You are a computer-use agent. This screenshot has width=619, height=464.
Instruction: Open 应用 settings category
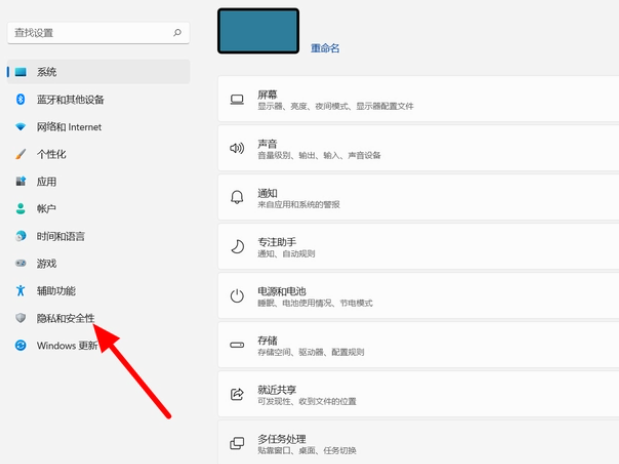(46, 182)
